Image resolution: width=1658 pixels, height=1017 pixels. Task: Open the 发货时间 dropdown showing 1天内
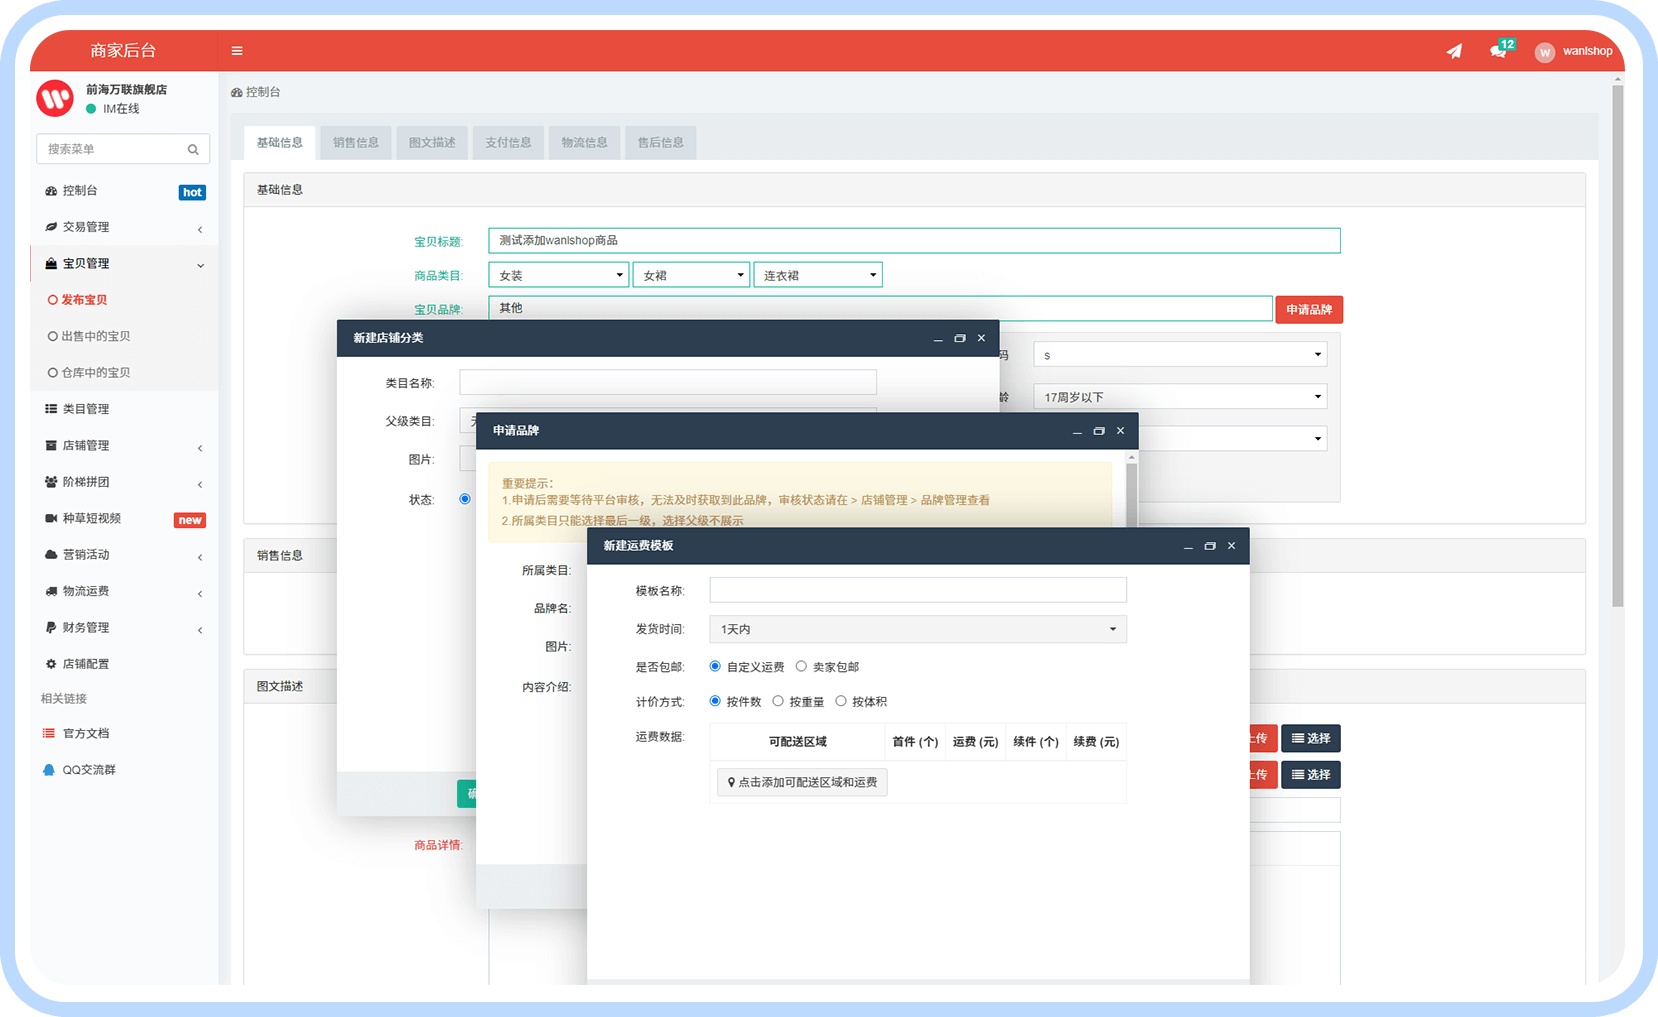click(917, 629)
